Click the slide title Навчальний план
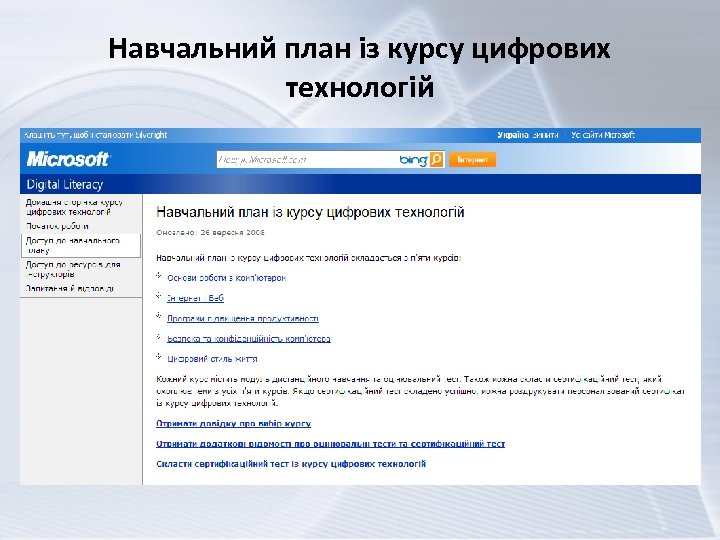 click(x=360, y=68)
